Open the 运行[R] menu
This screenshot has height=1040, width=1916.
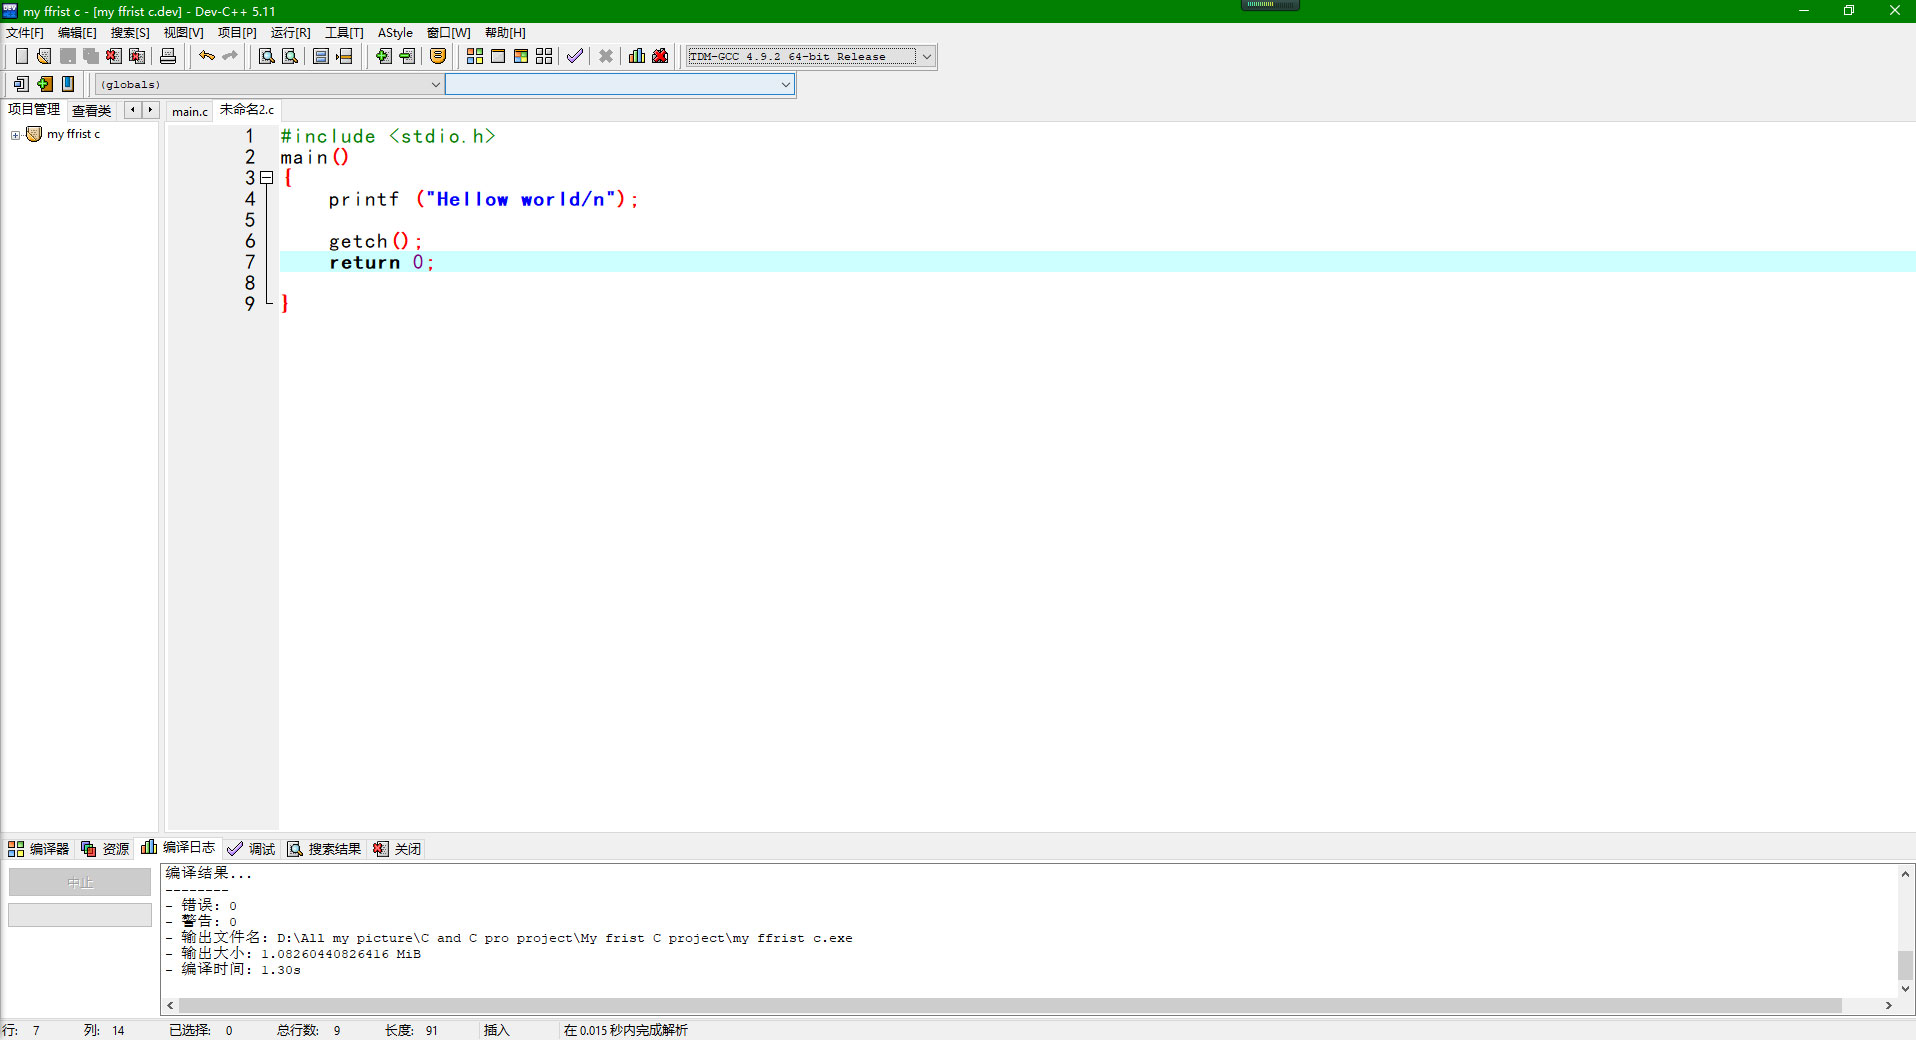point(290,33)
